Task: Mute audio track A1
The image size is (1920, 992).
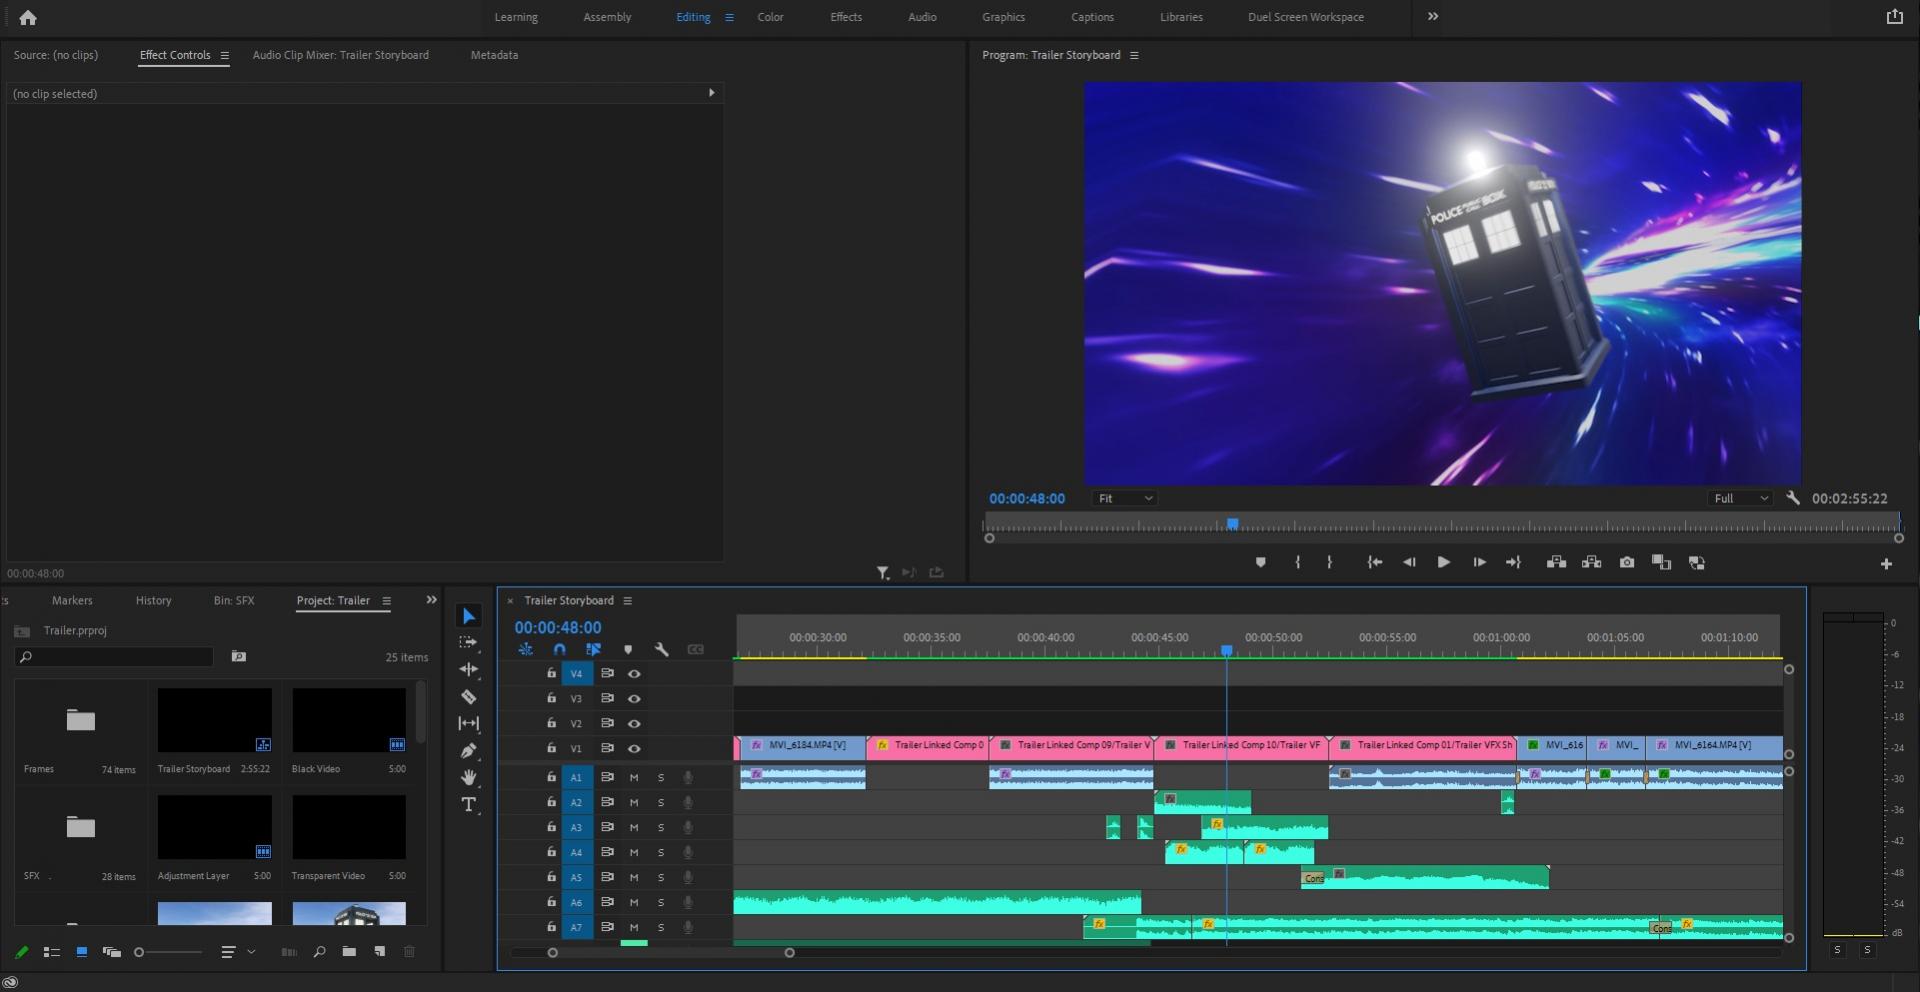Action: [x=634, y=778]
